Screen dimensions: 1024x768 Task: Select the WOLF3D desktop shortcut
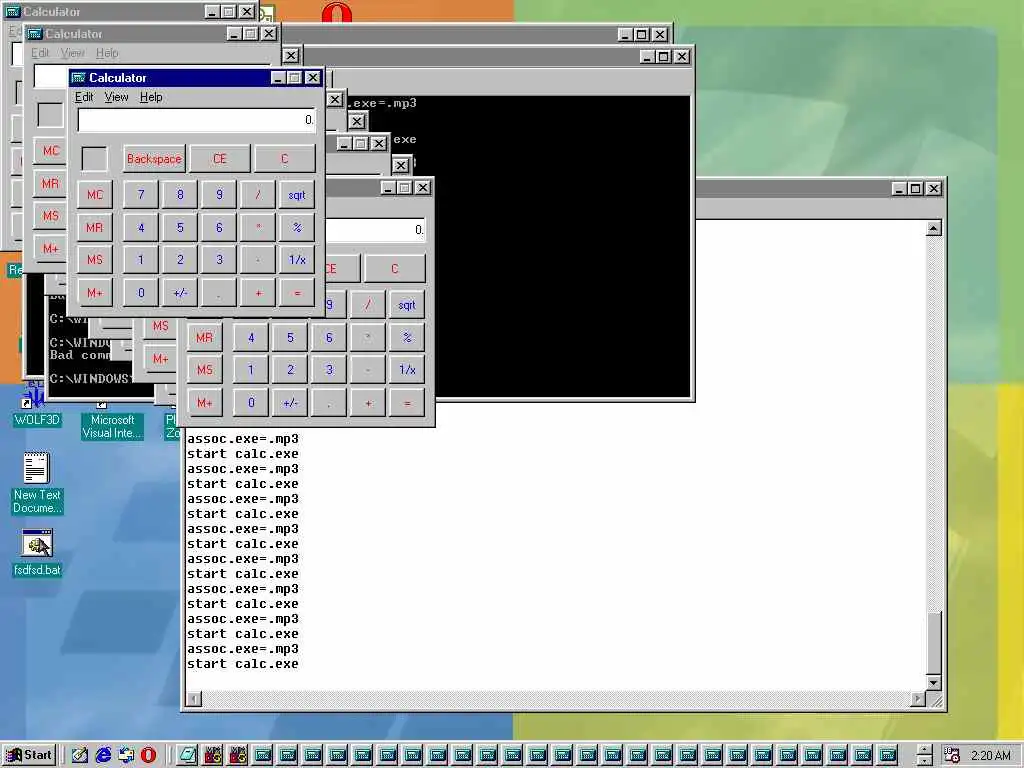click(x=37, y=404)
